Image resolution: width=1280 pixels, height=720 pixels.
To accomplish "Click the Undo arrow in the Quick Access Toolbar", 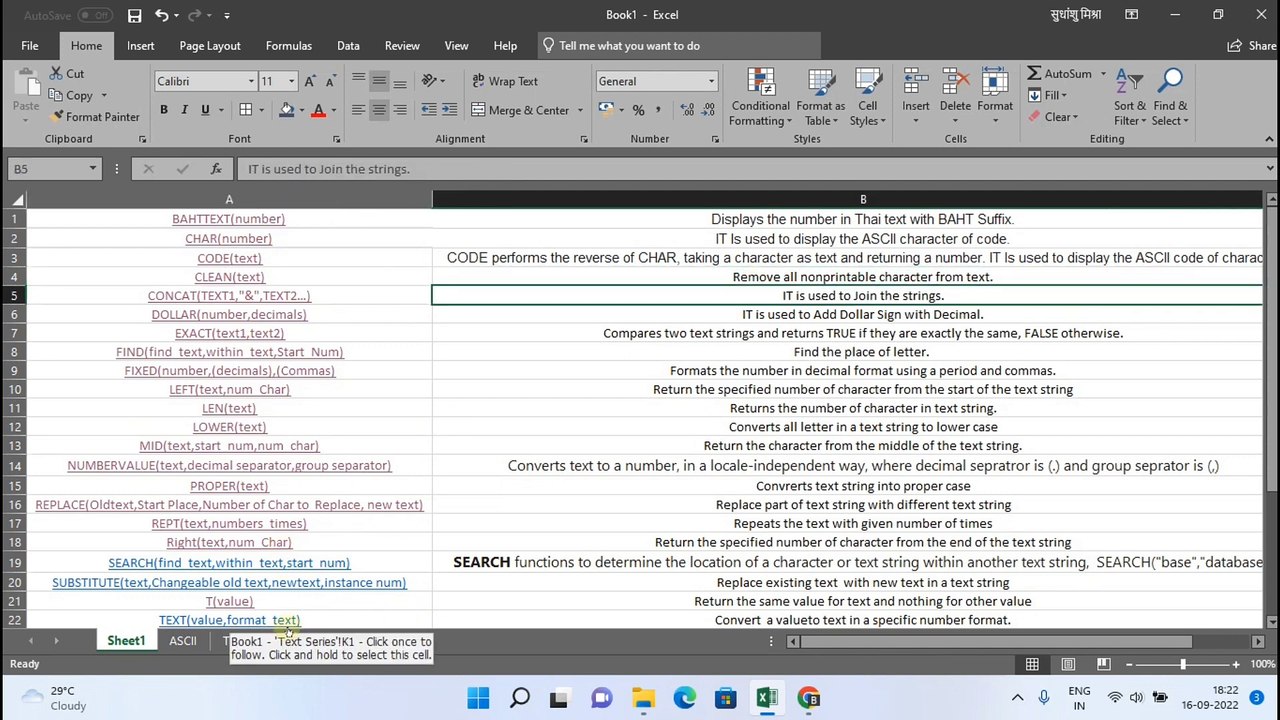I will 161,15.
